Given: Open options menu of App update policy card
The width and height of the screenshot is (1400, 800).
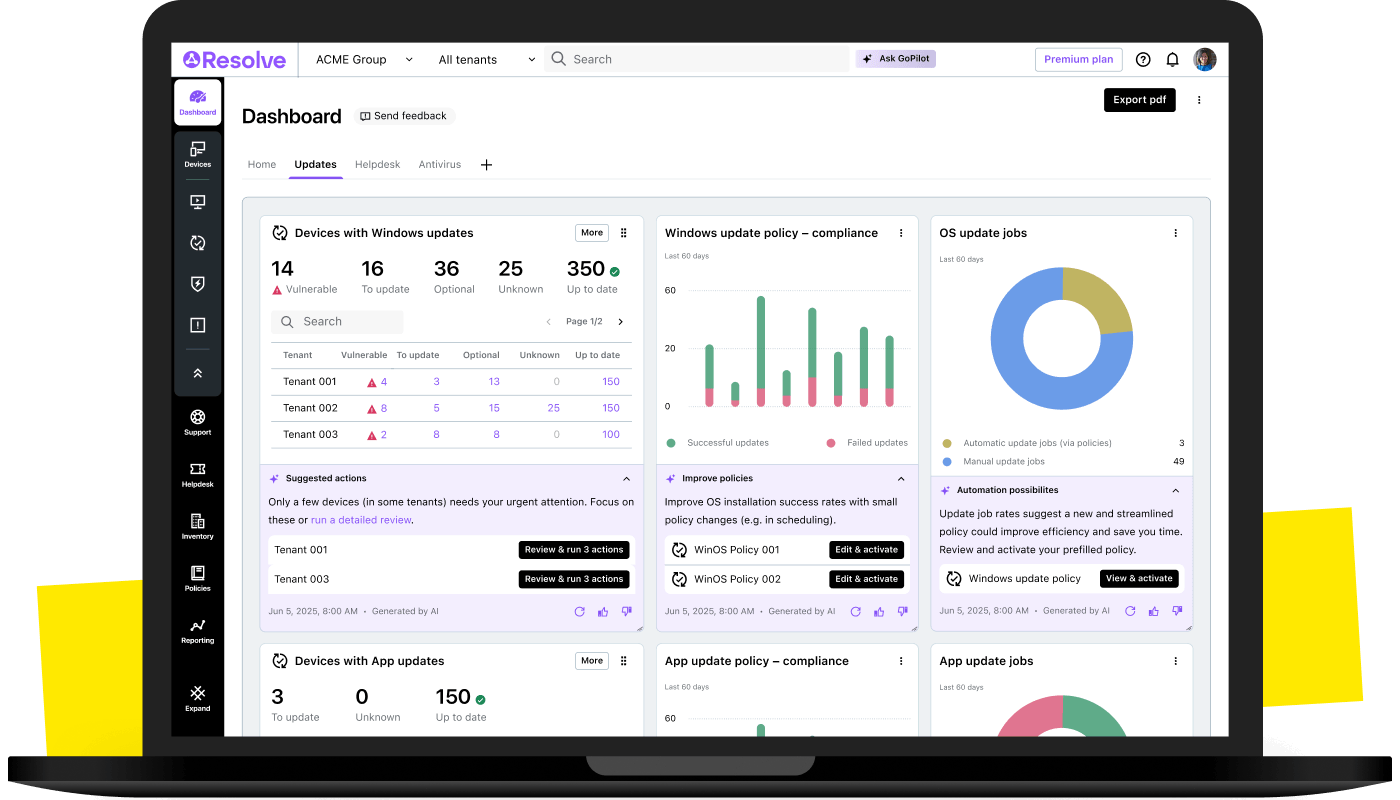Looking at the screenshot, I should pyautogui.click(x=901, y=661).
